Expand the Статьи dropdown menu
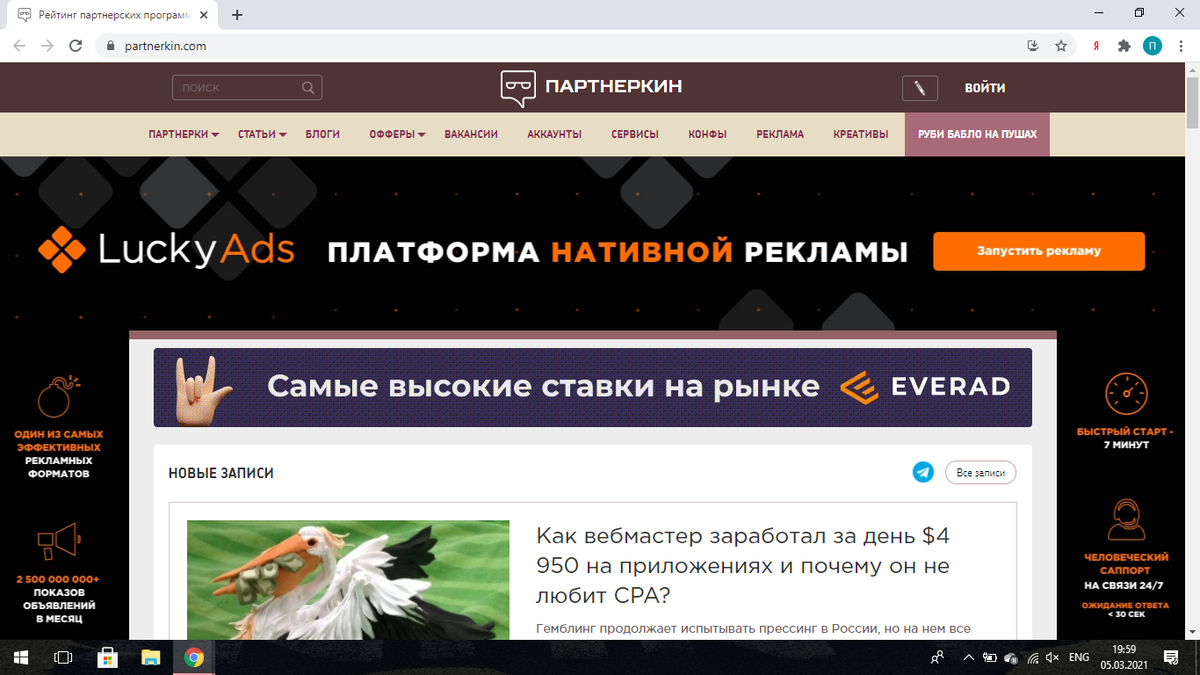Screen dimensions: 1200x675 pos(262,134)
